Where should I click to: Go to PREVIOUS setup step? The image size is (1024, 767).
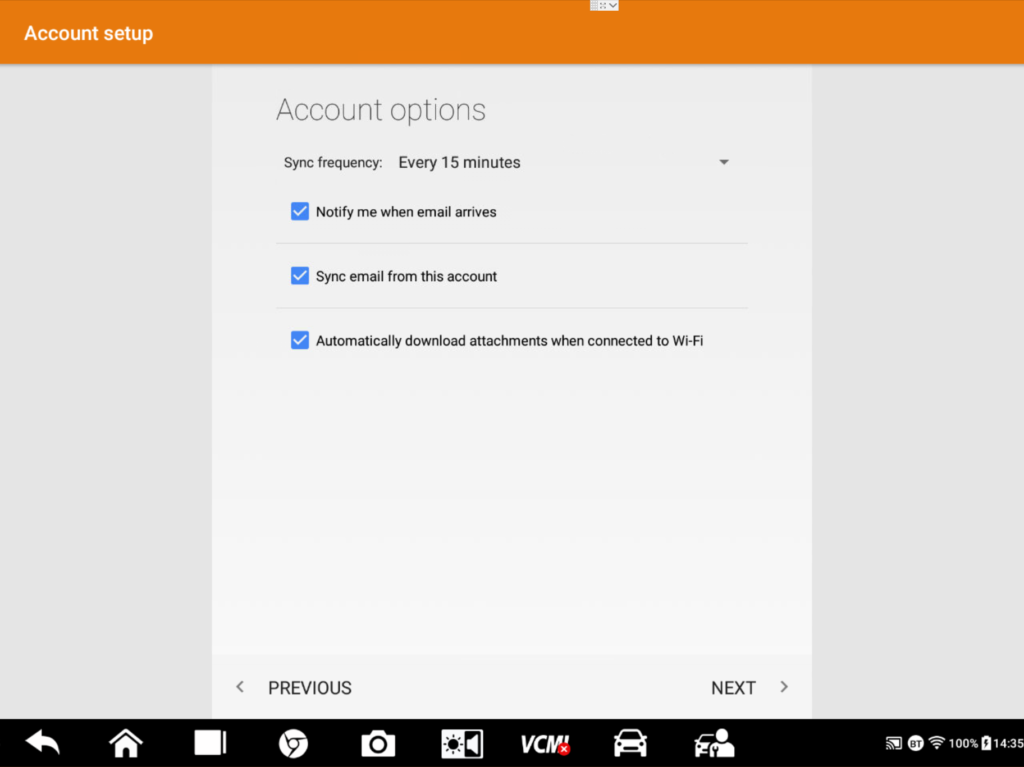(310, 688)
